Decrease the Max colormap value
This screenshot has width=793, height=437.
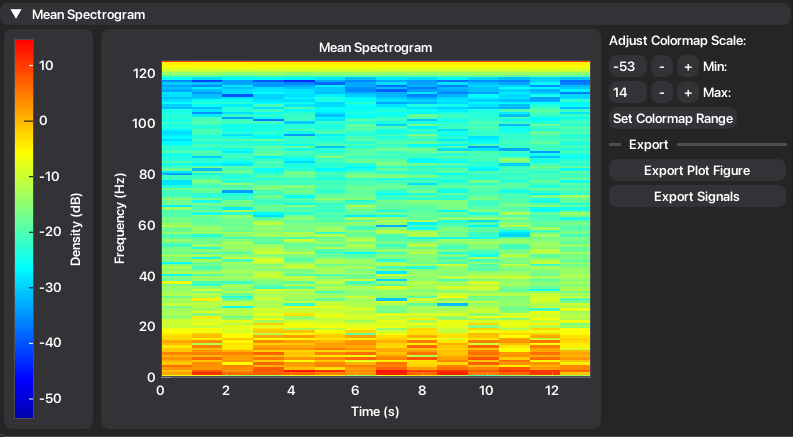click(x=662, y=93)
